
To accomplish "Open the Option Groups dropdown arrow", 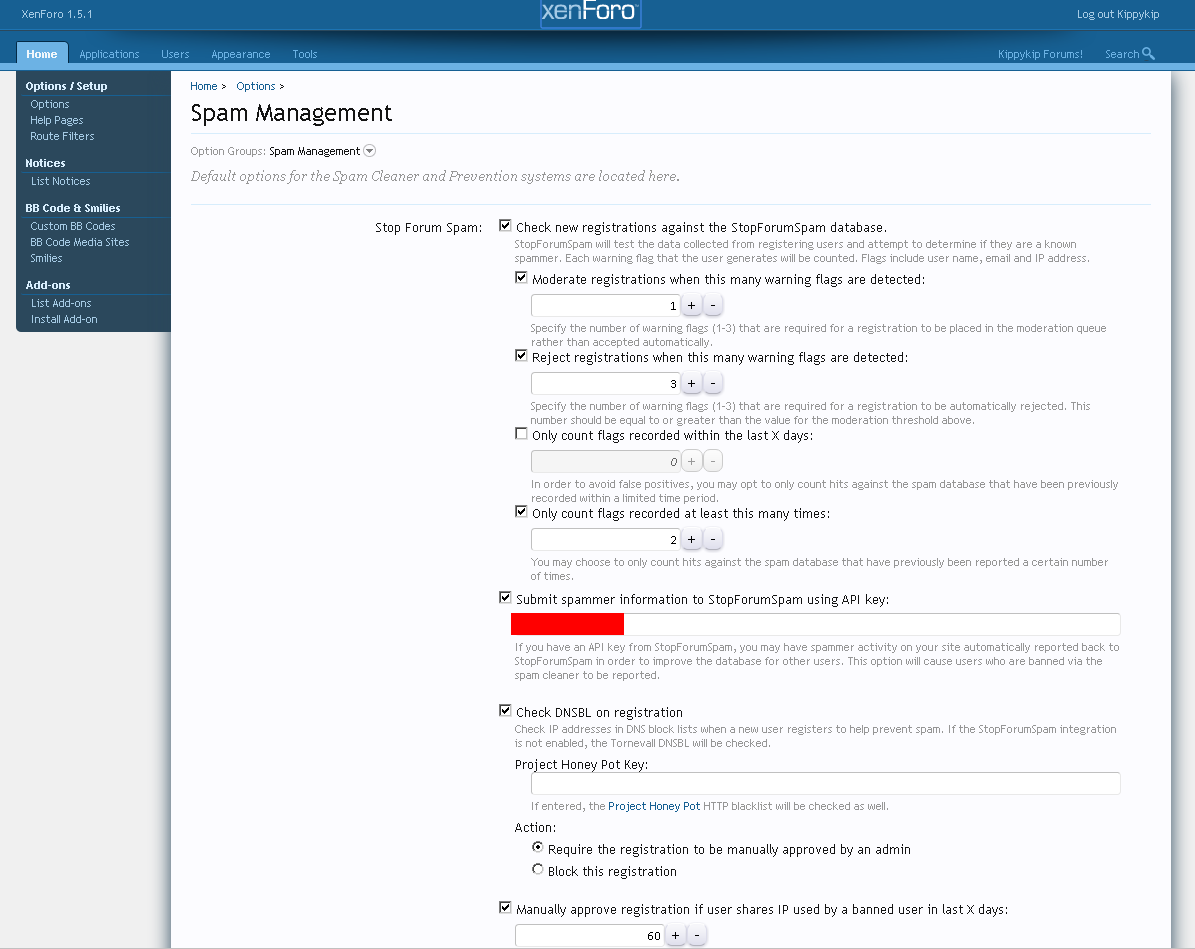I will click(x=369, y=151).
